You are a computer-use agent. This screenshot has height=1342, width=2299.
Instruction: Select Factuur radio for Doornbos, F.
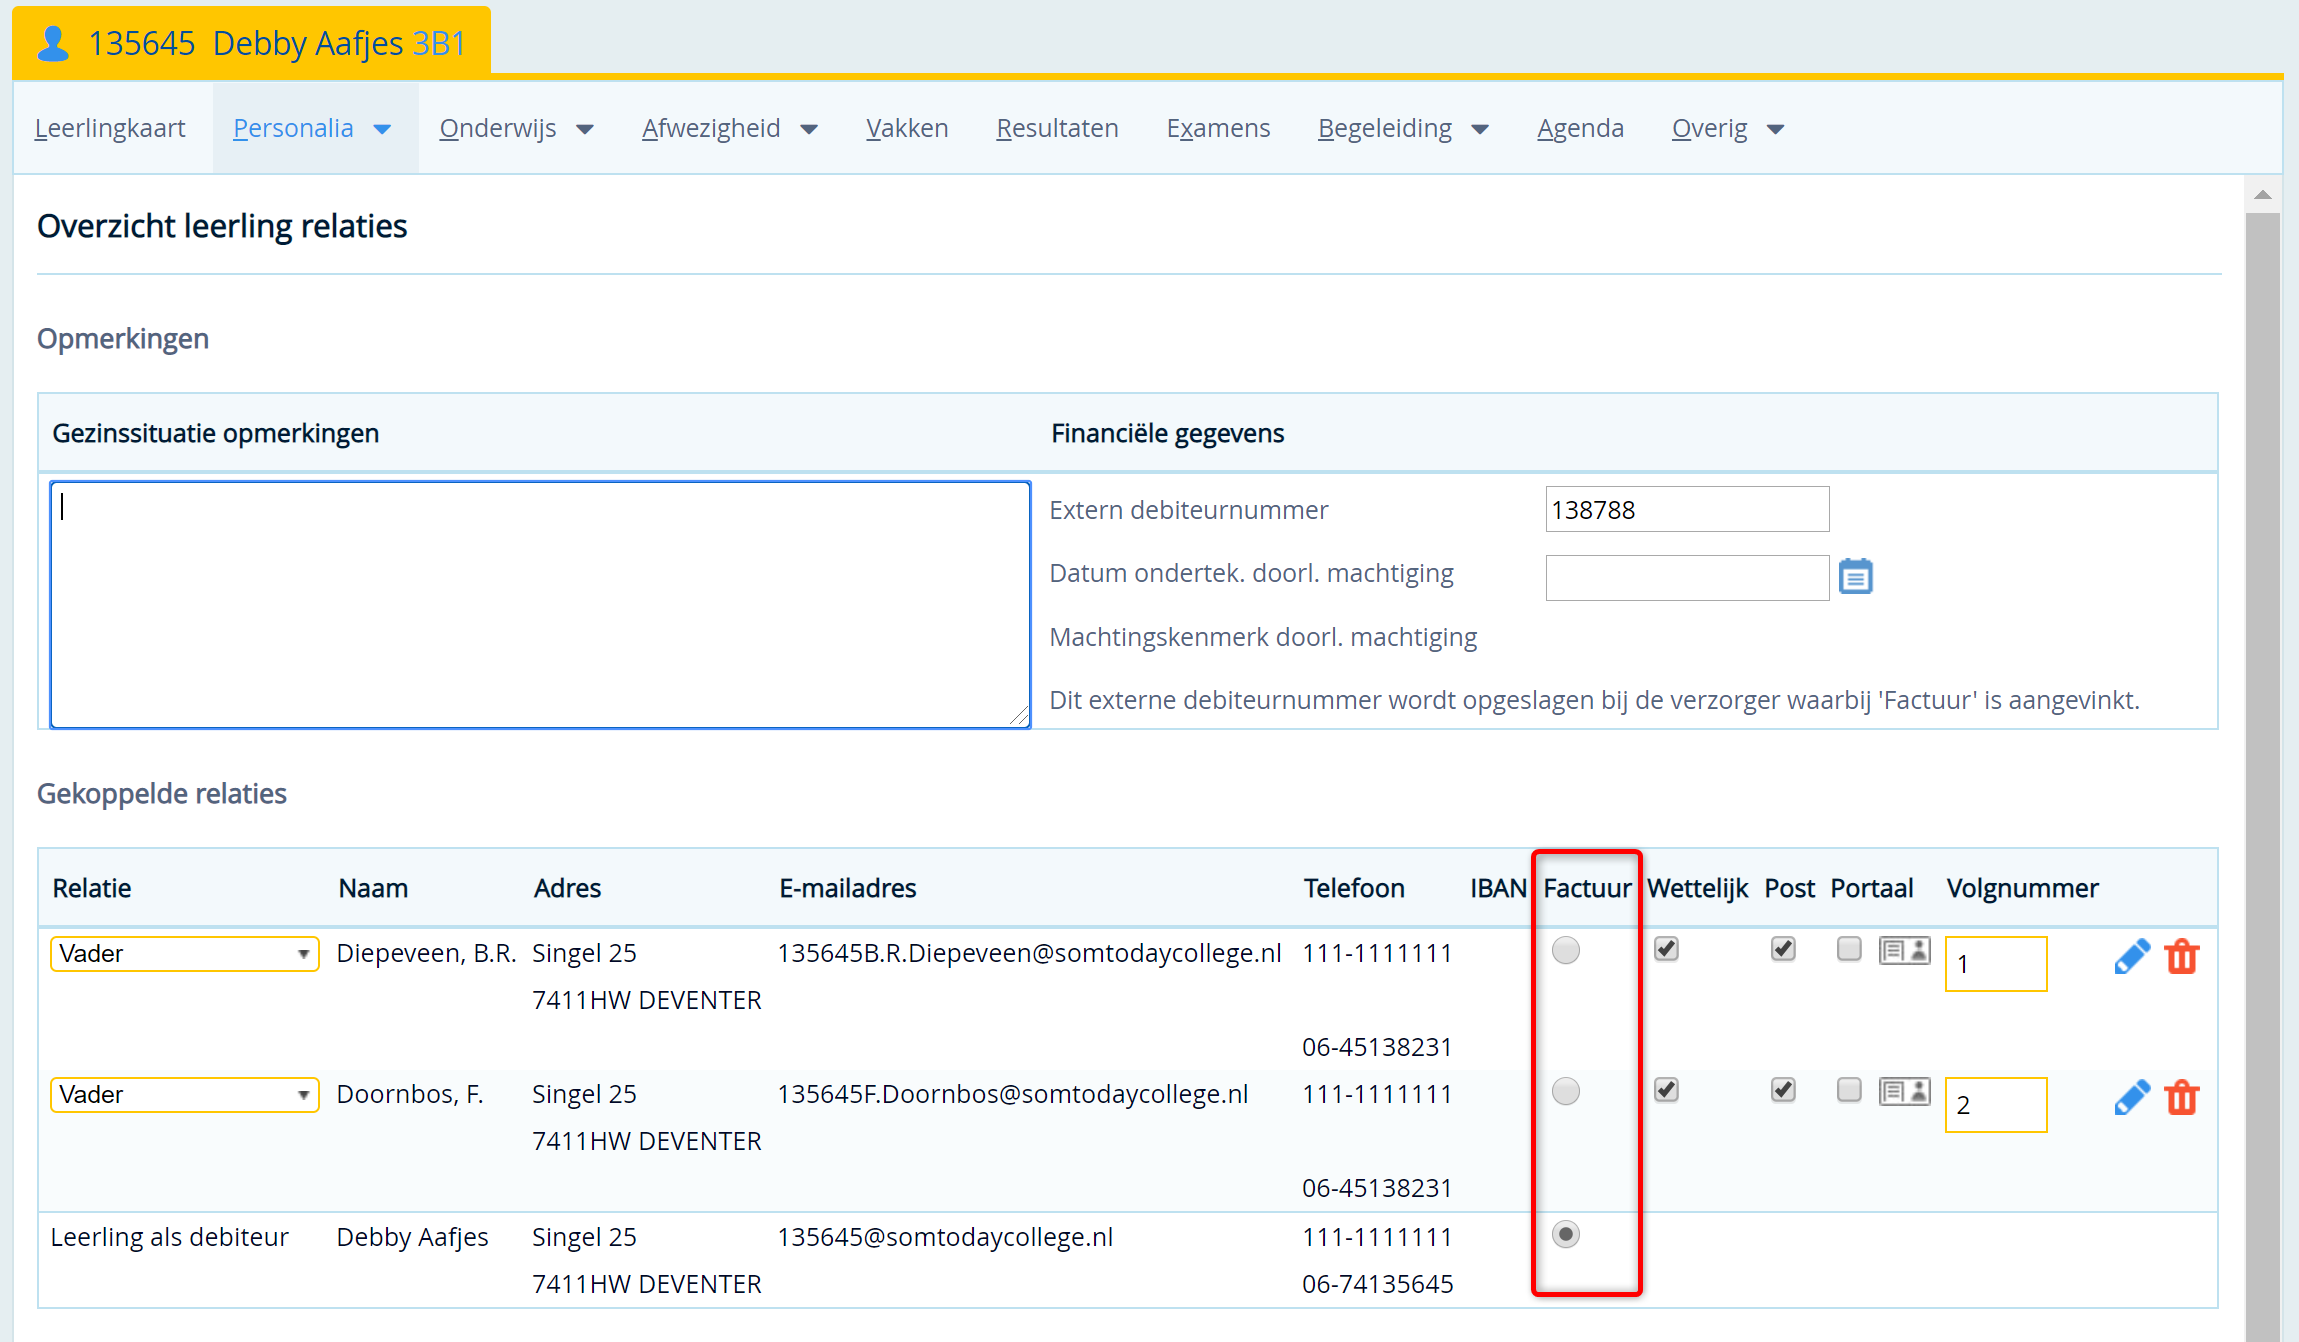pos(1566,1091)
